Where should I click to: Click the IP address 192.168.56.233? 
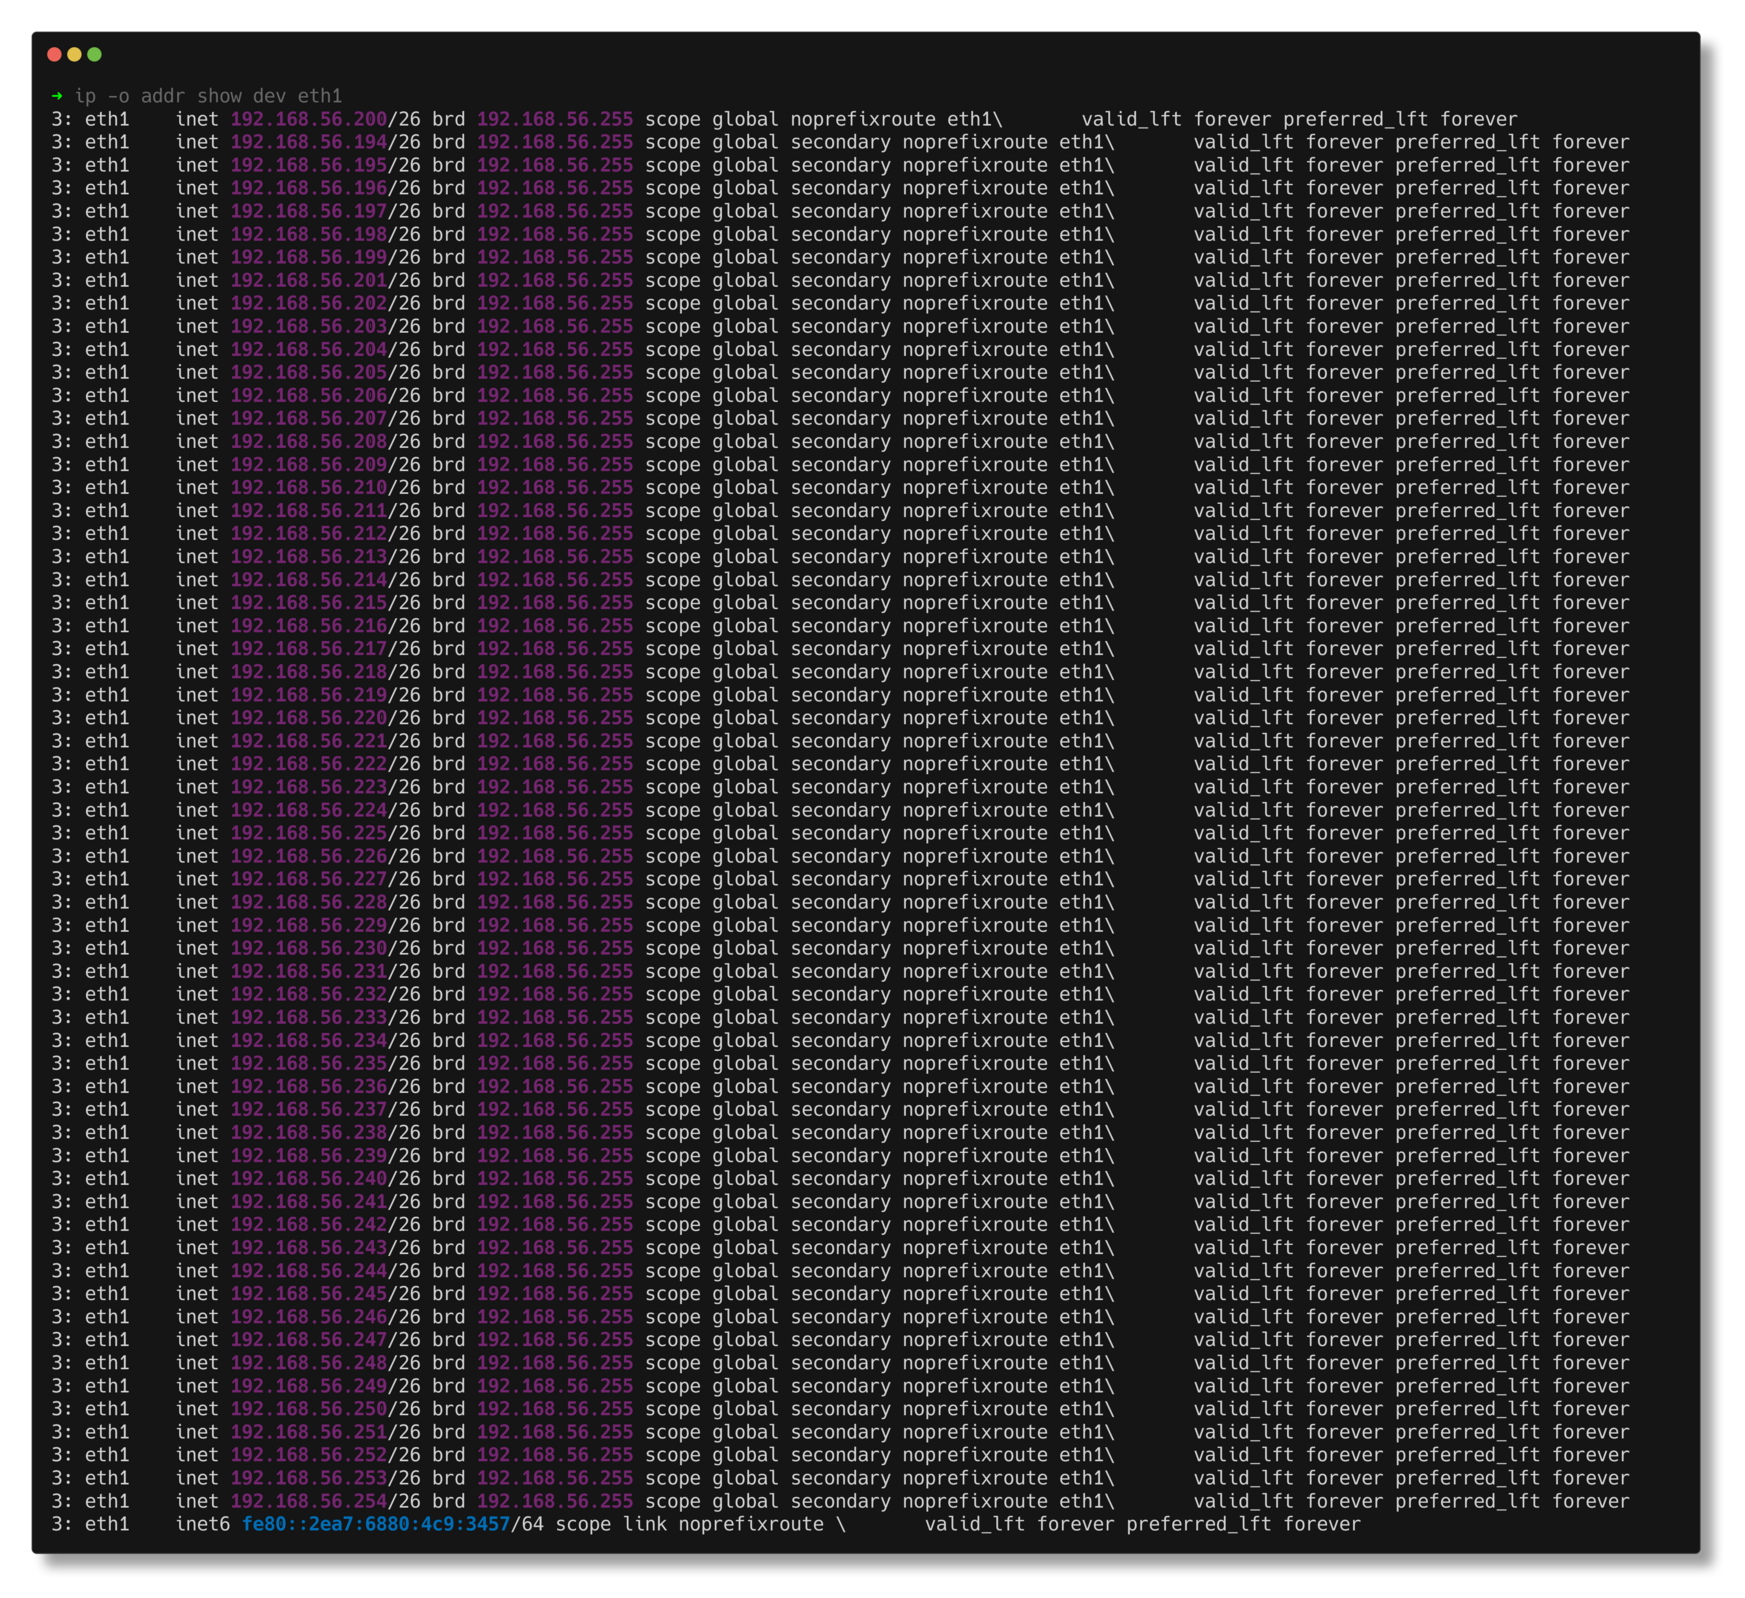308,1017
